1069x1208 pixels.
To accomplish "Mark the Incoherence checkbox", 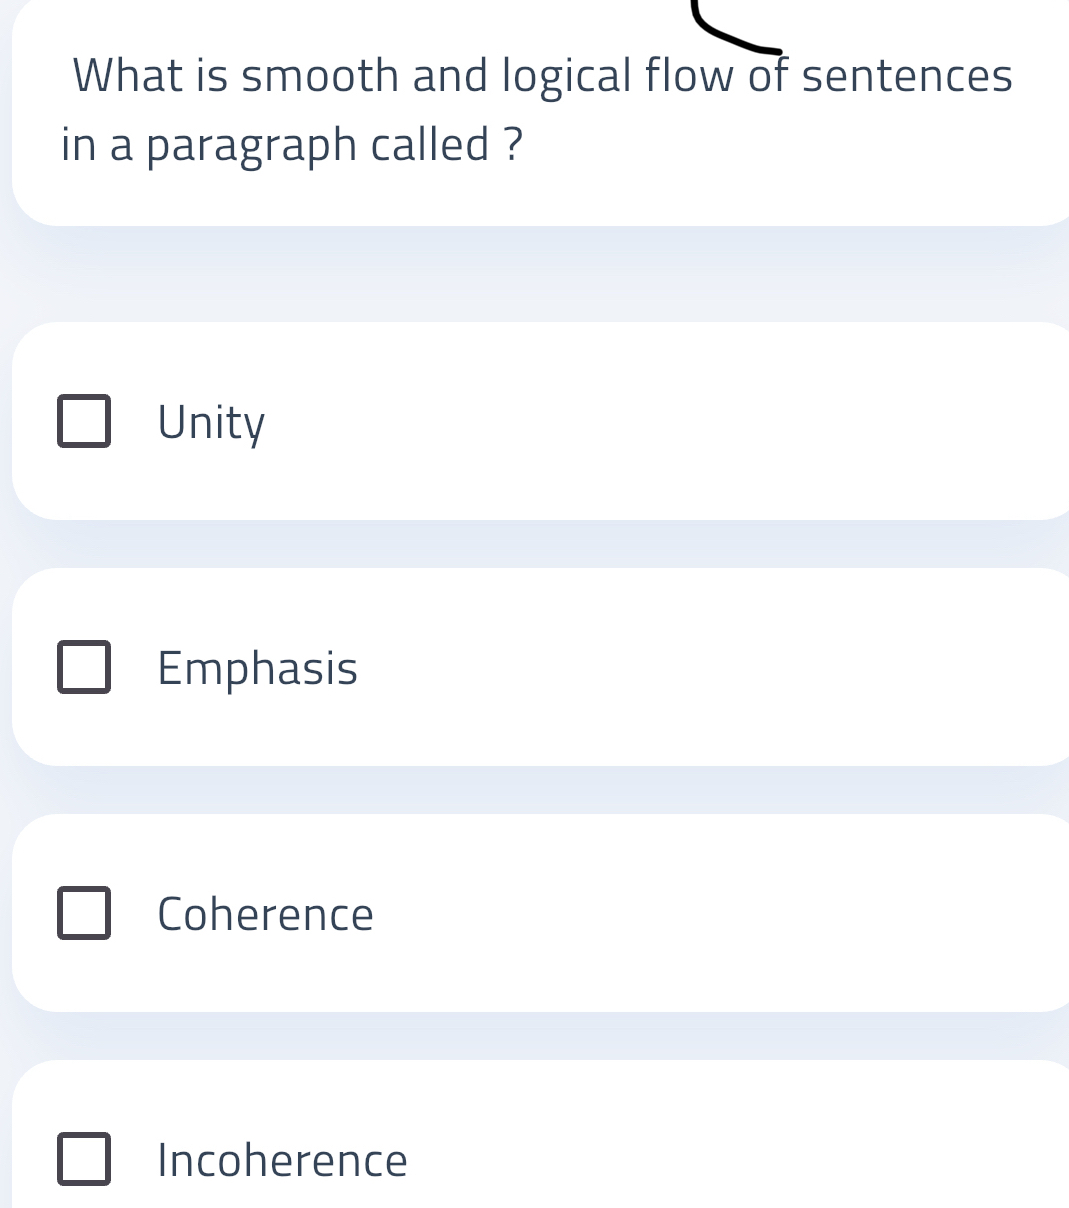I will coord(84,1160).
